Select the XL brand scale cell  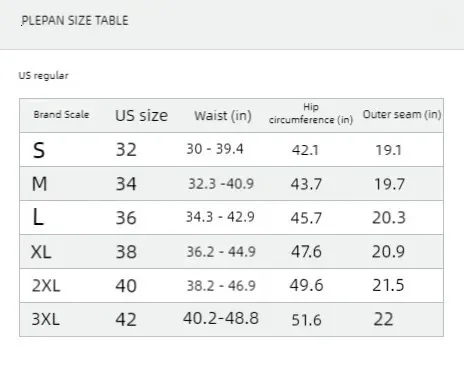coord(41,252)
